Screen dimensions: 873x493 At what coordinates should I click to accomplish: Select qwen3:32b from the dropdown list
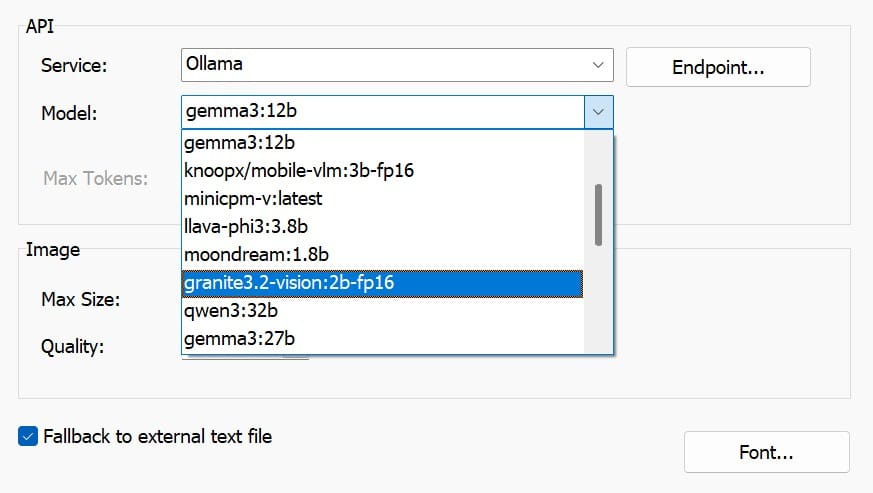[382, 311]
